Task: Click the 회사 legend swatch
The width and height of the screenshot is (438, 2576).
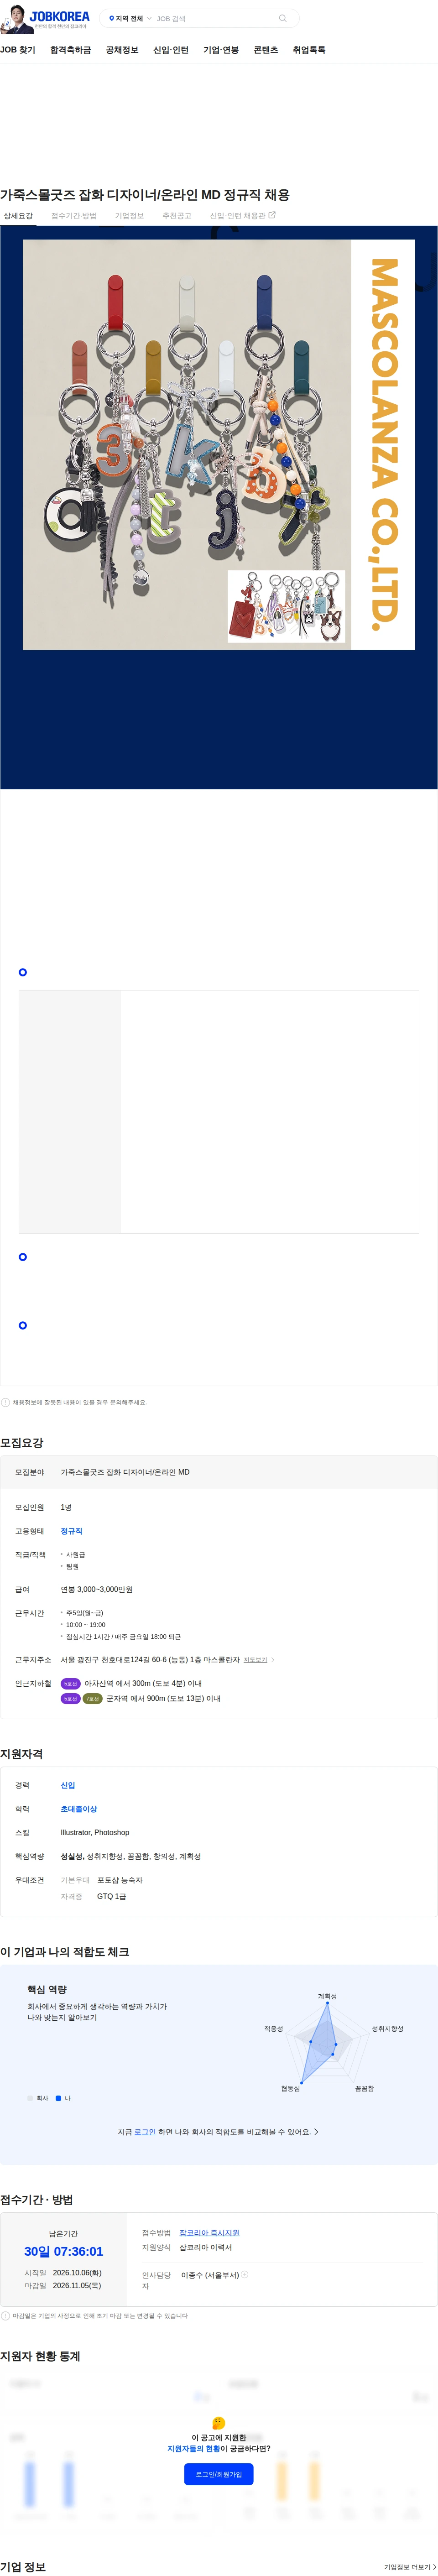Action: pyautogui.click(x=30, y=2098)
